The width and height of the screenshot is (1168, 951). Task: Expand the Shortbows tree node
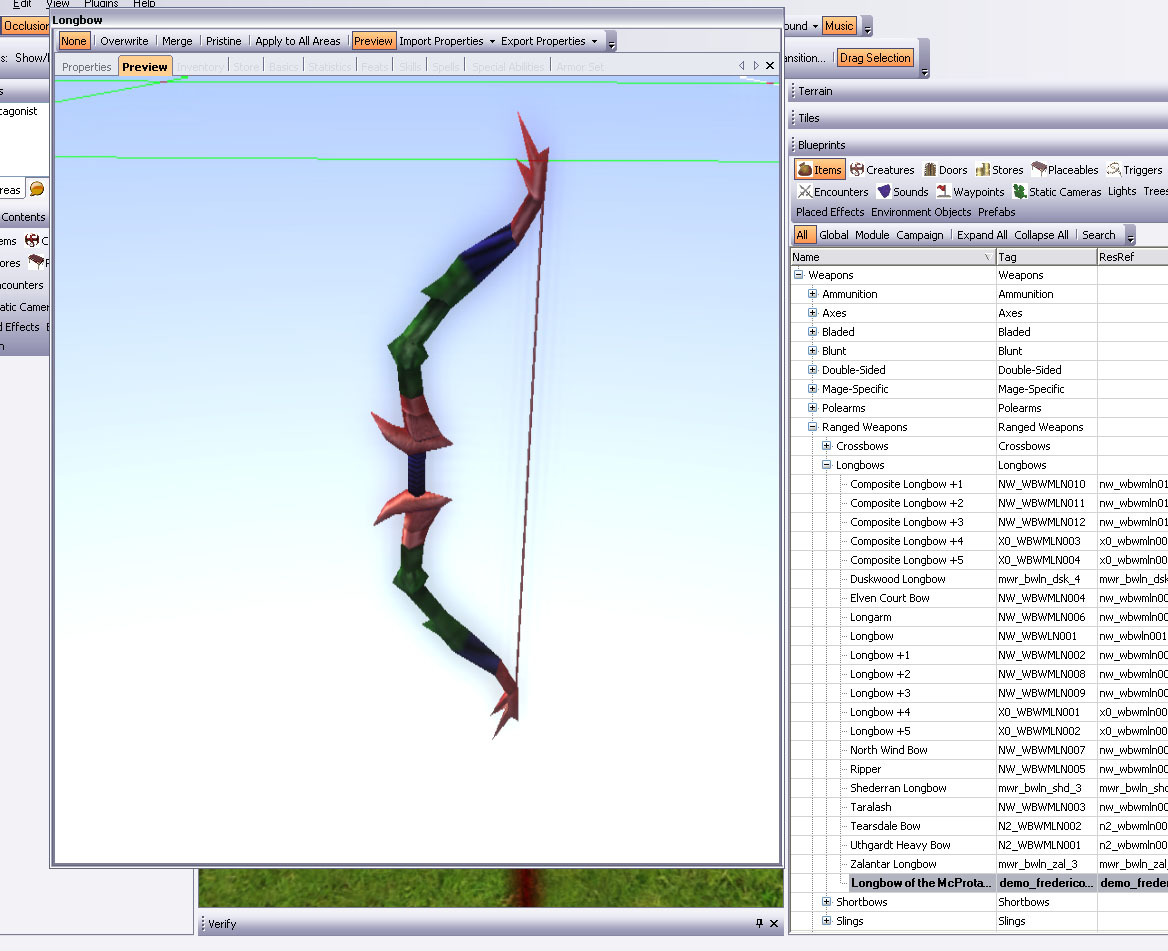pos(826,902)
